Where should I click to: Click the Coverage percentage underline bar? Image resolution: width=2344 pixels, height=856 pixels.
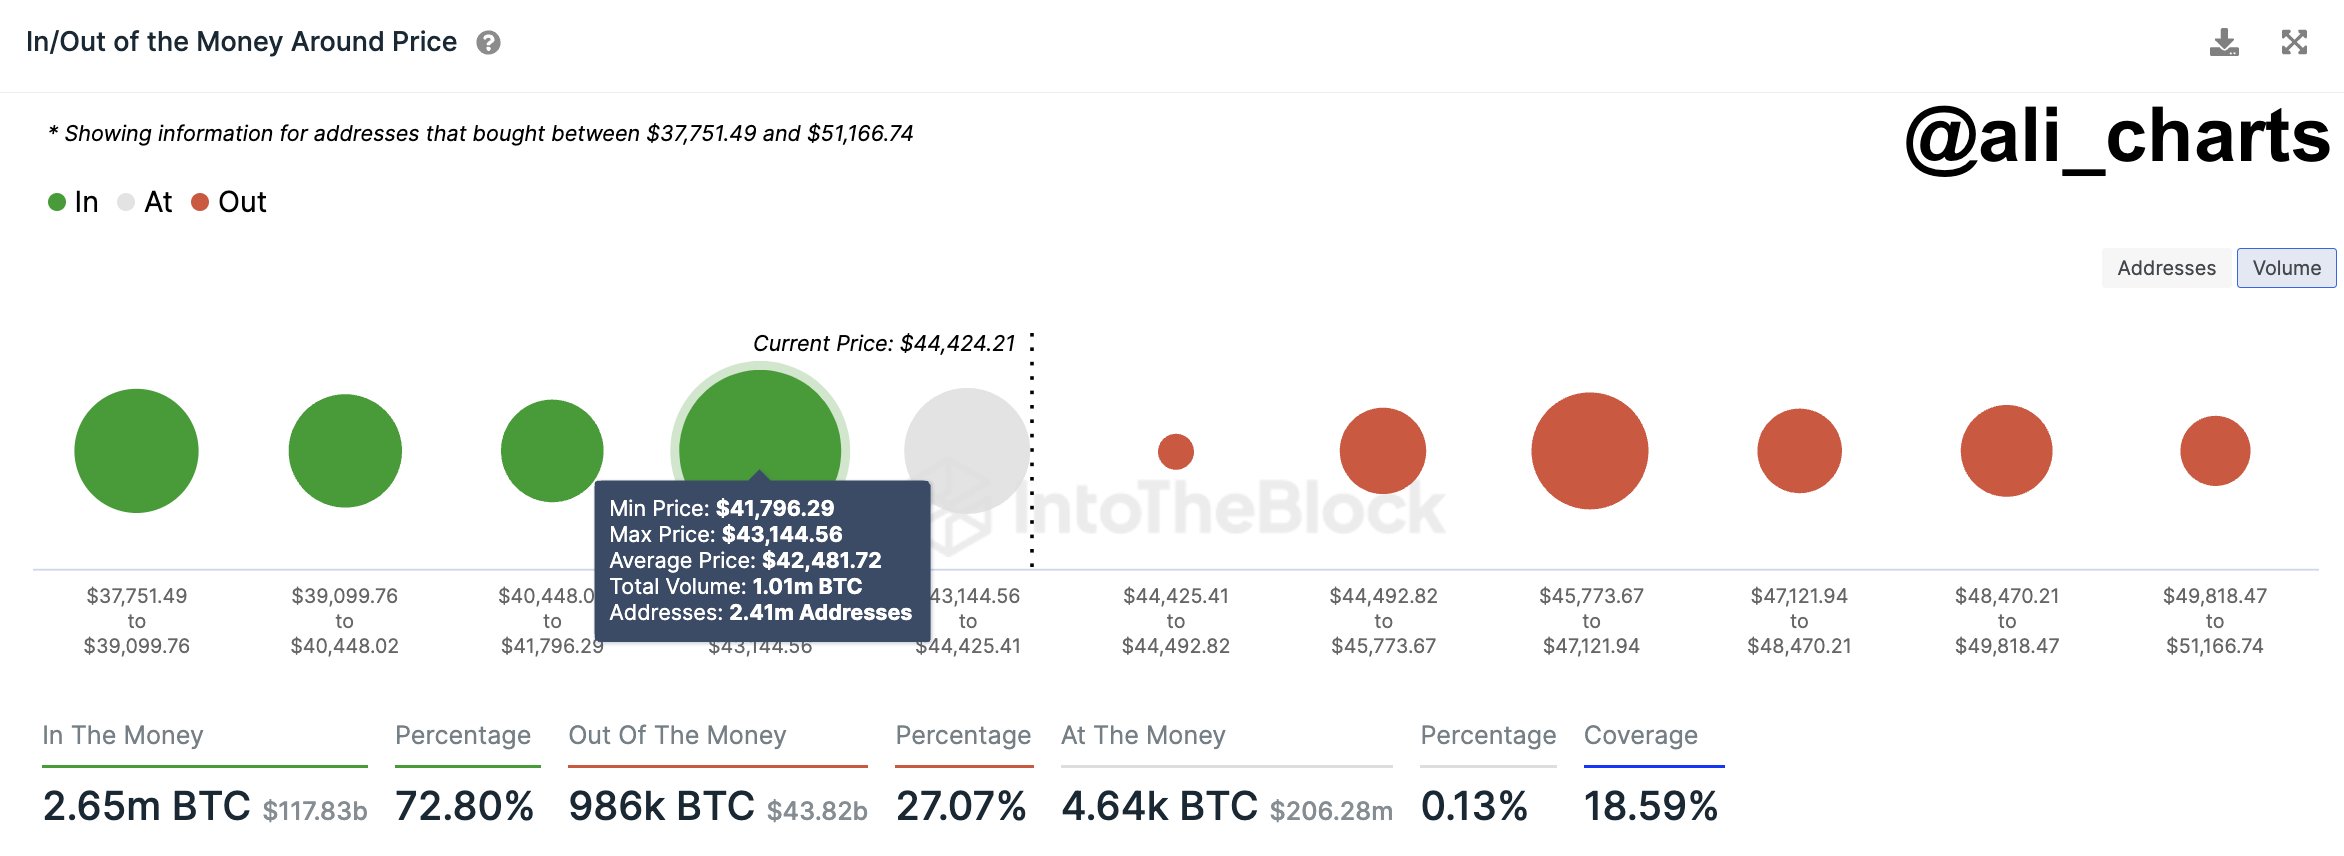pos(1654,767)
